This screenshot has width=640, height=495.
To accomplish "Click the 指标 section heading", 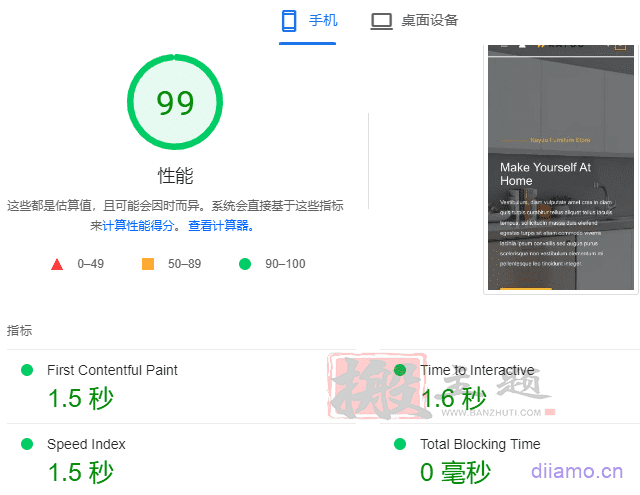I will click(x=19, y=331).
